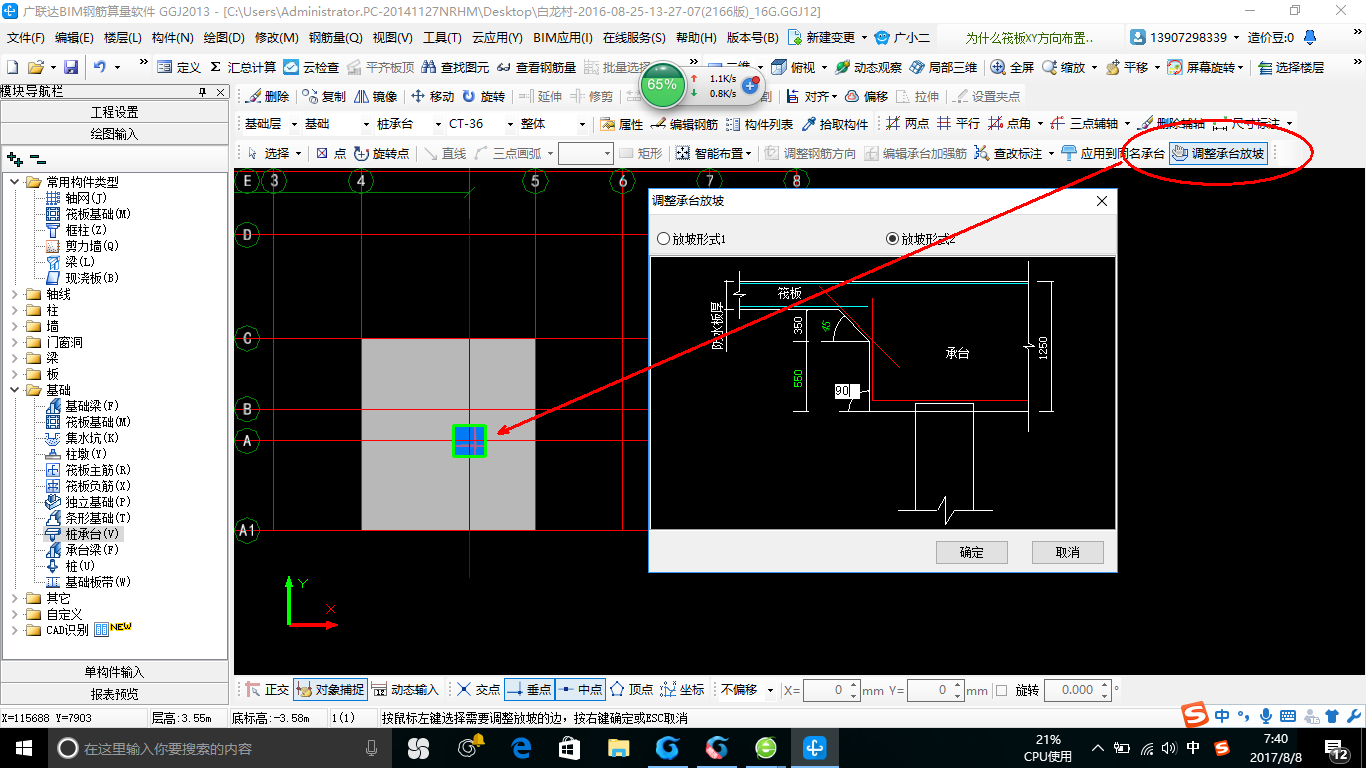Undo the last action

click(100, 67)
